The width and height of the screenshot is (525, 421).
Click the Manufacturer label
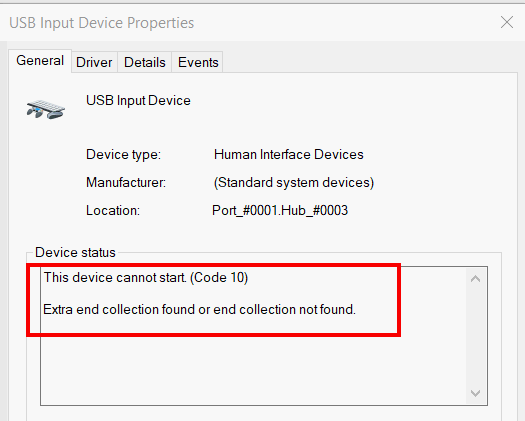pos(126,183)
